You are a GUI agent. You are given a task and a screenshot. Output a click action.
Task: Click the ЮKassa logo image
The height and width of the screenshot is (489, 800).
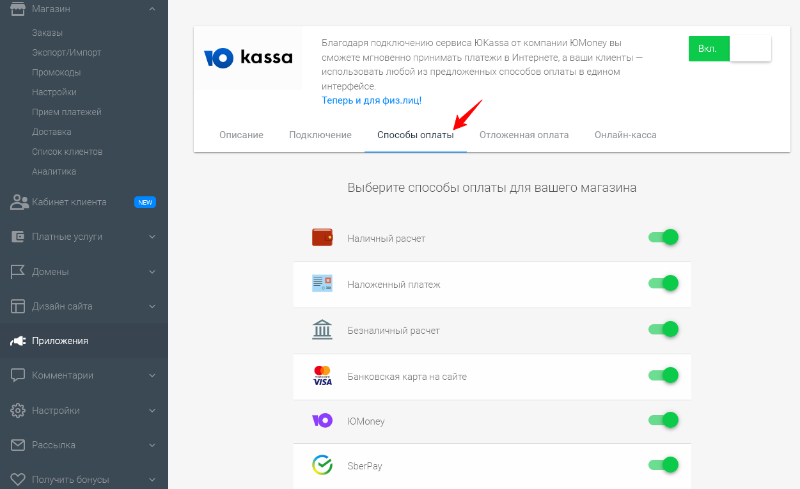(248, 58)
